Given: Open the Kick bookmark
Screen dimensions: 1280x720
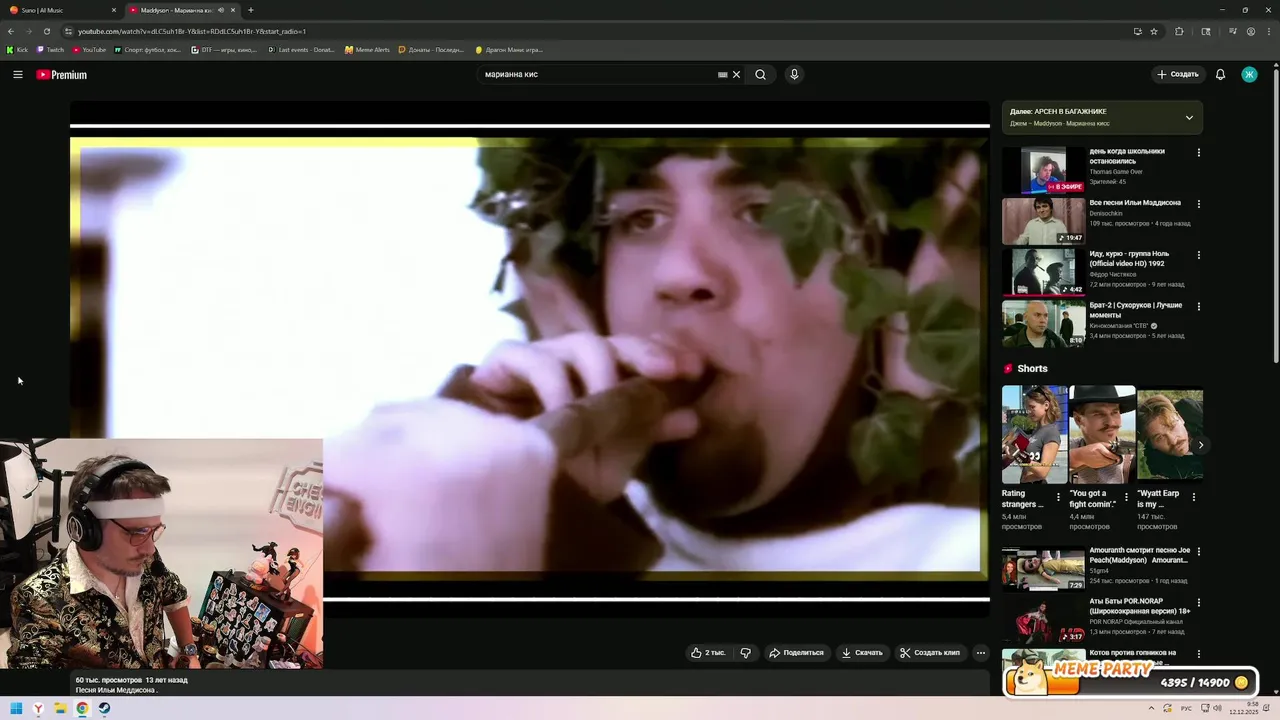Looking at the screenshot, I should tap(17, 49).
